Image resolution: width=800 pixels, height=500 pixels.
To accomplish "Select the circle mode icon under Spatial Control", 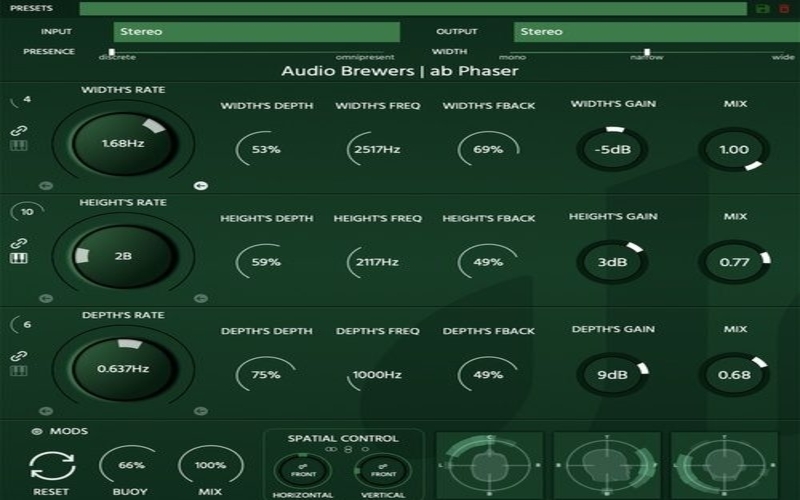I will tap(365, 449).
